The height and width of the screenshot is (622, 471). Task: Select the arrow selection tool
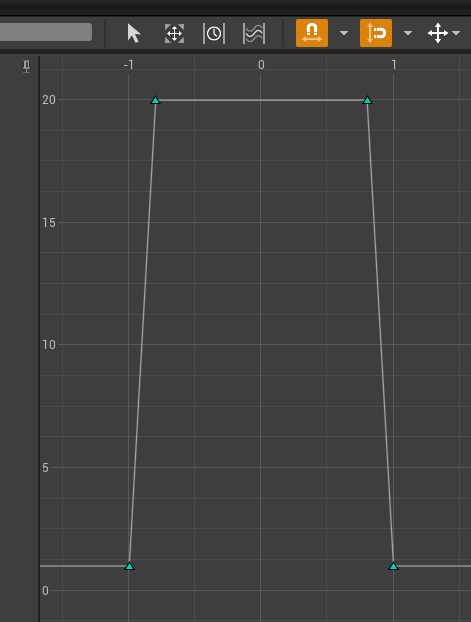pyautogui.click(x=134, y=33)
